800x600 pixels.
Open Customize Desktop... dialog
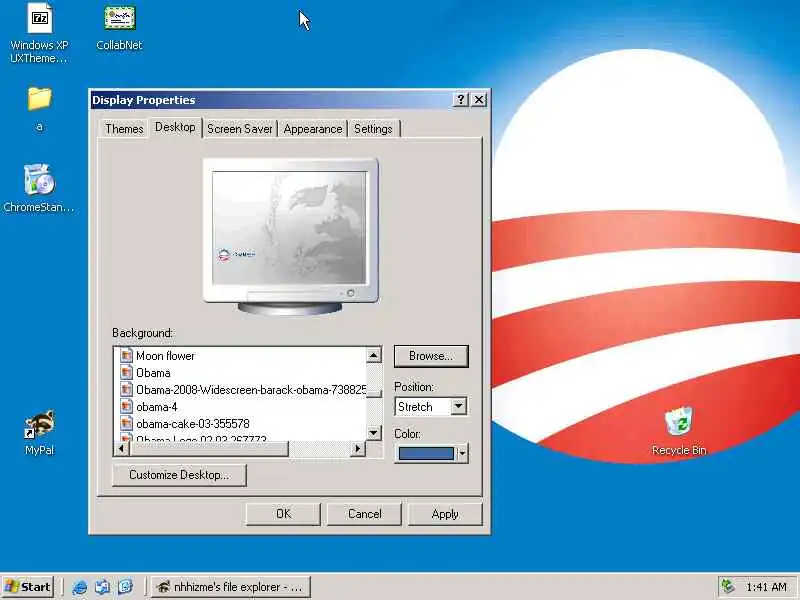tap(179, 475)
